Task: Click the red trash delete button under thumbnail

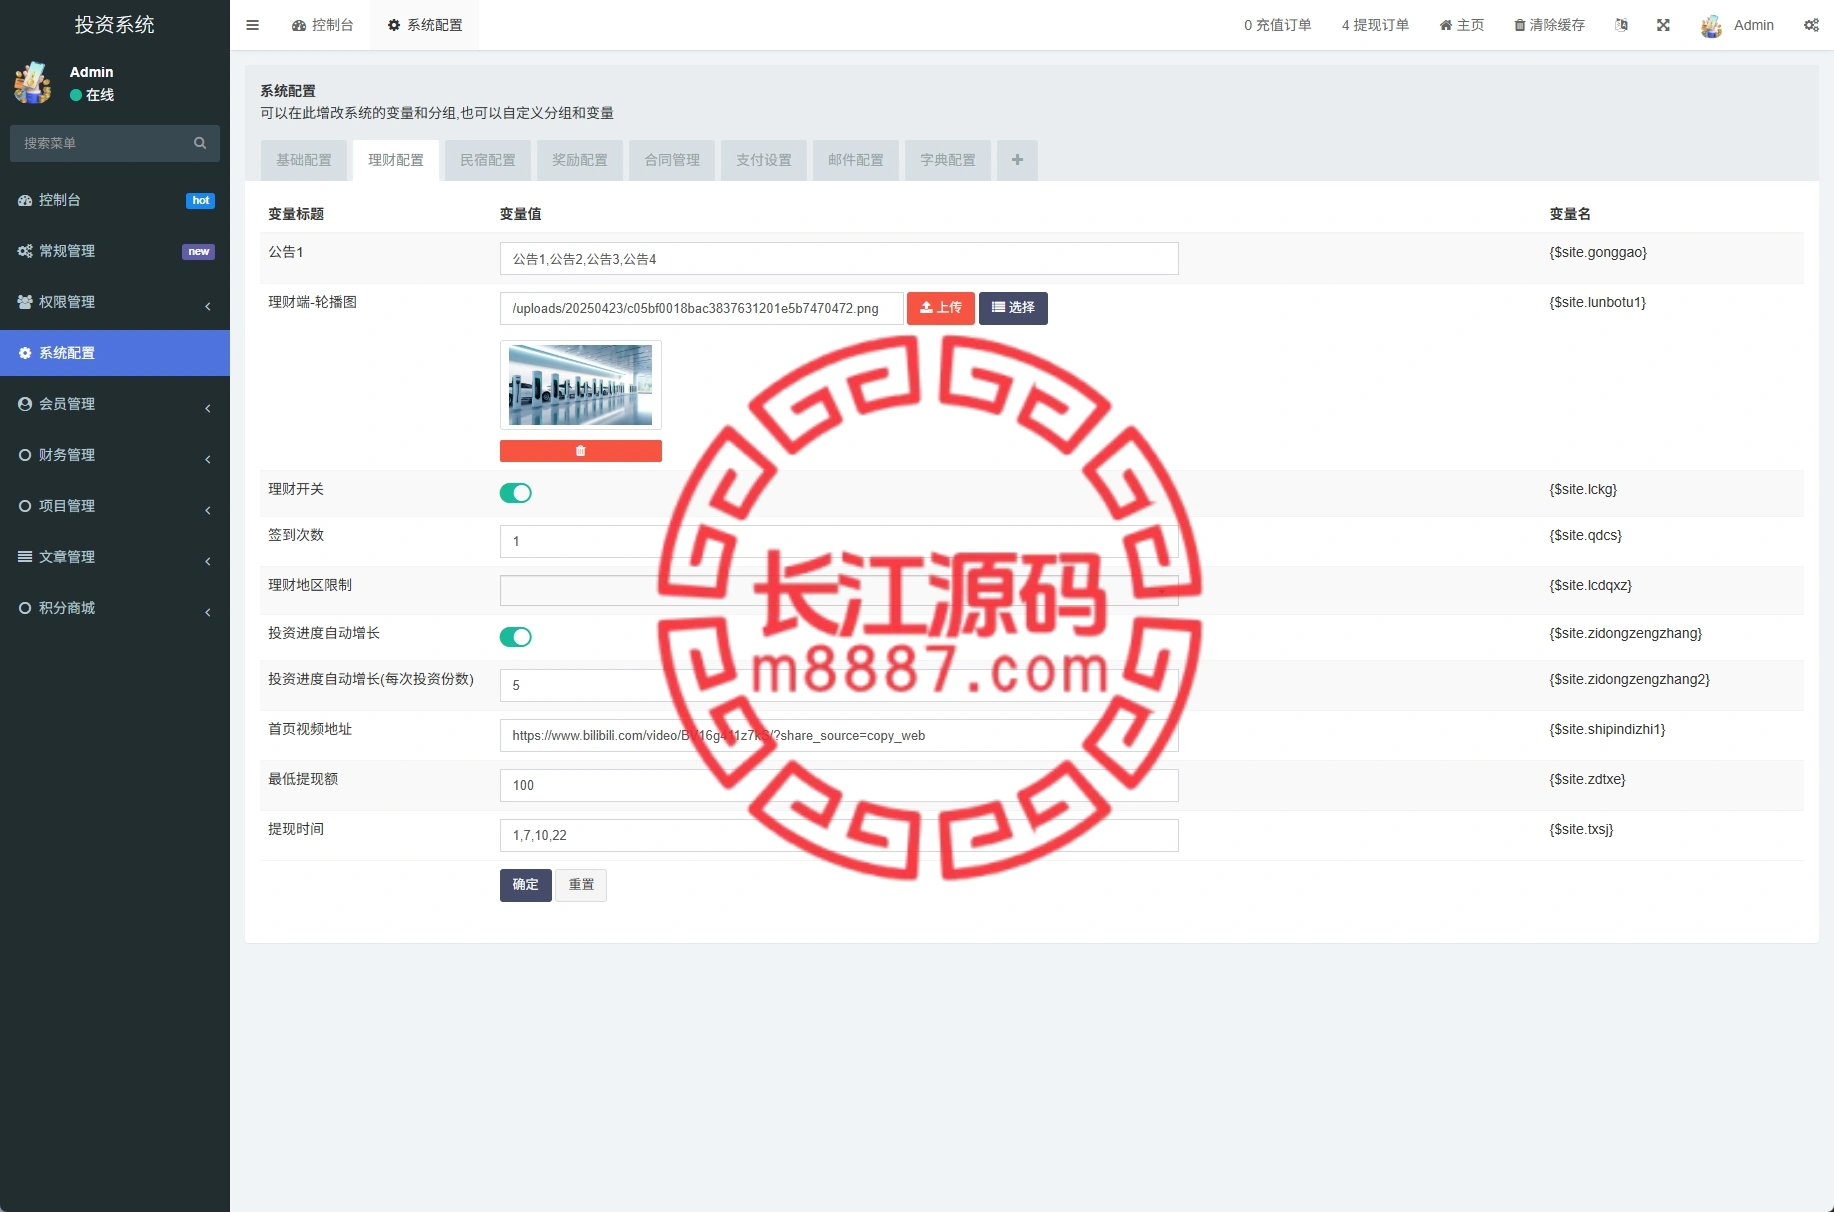Action: 581,451
